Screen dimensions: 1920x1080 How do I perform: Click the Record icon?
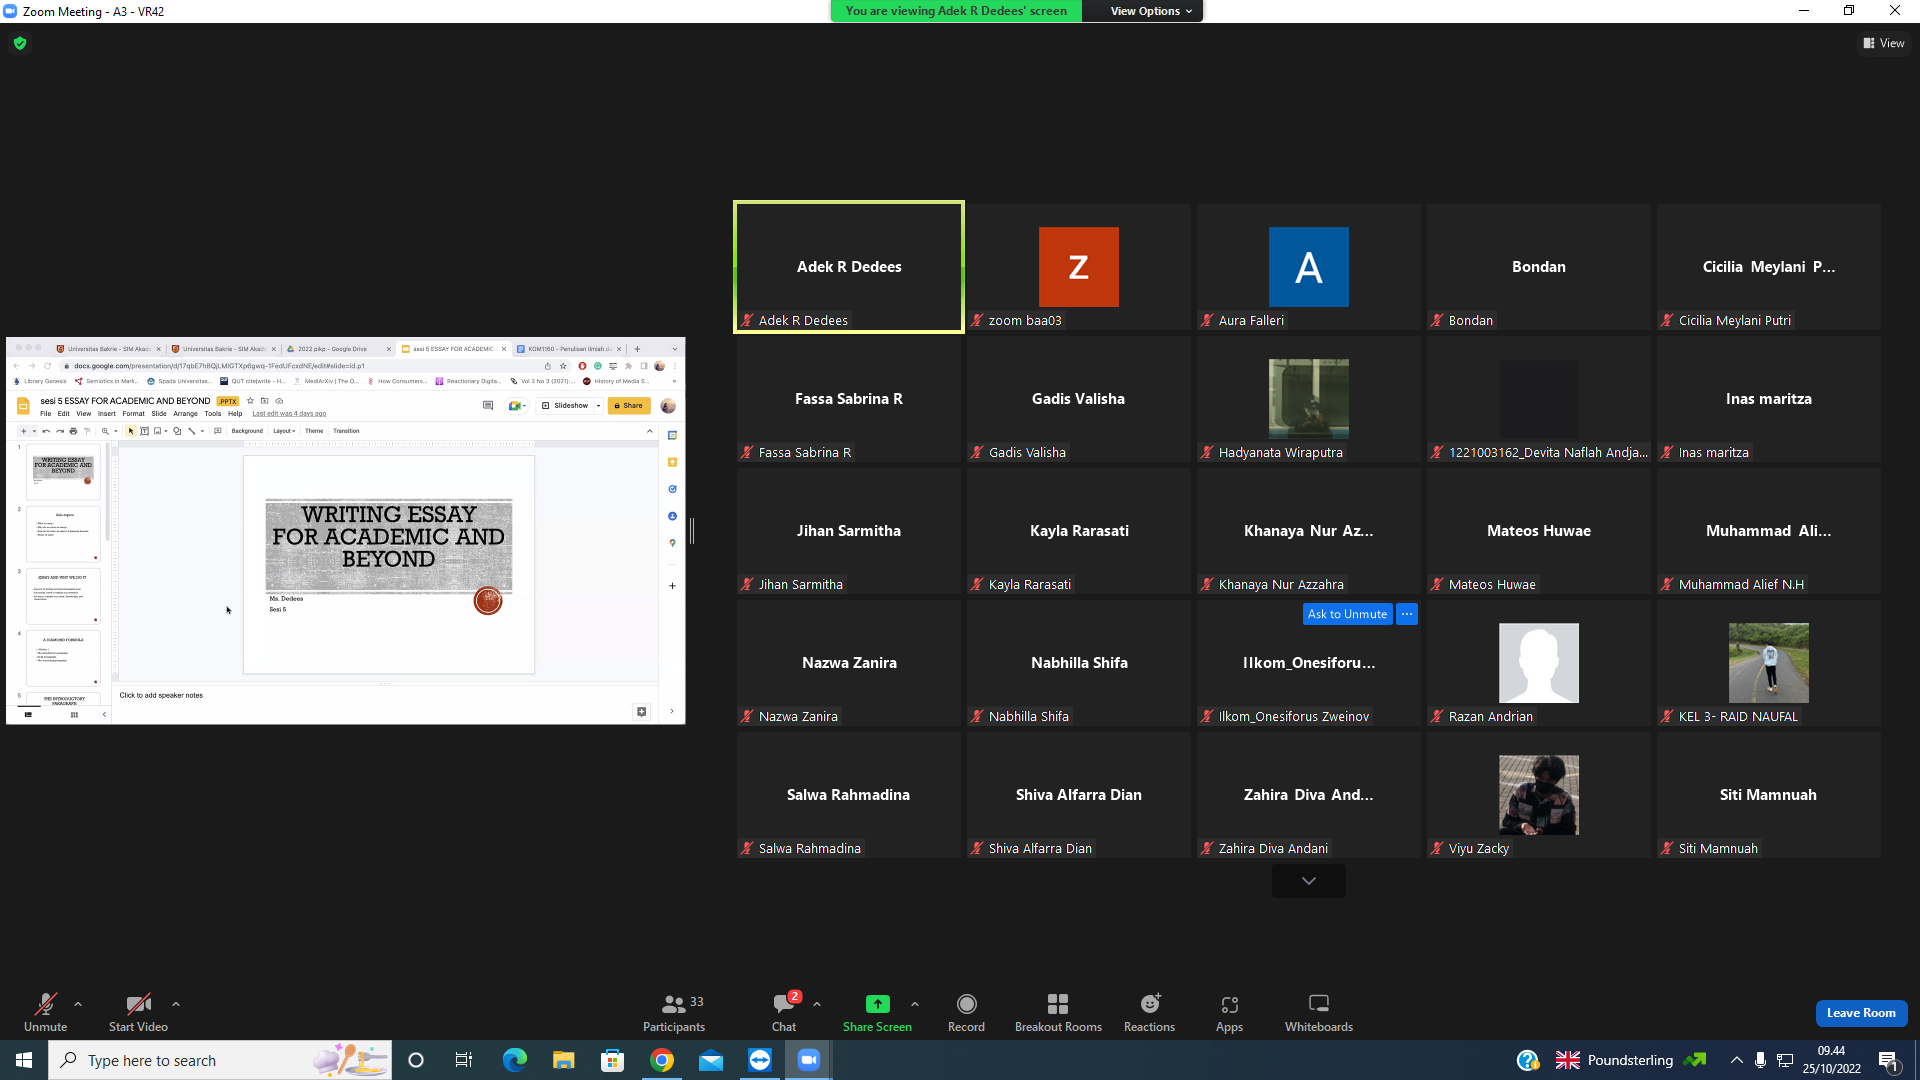[966, 1003]
